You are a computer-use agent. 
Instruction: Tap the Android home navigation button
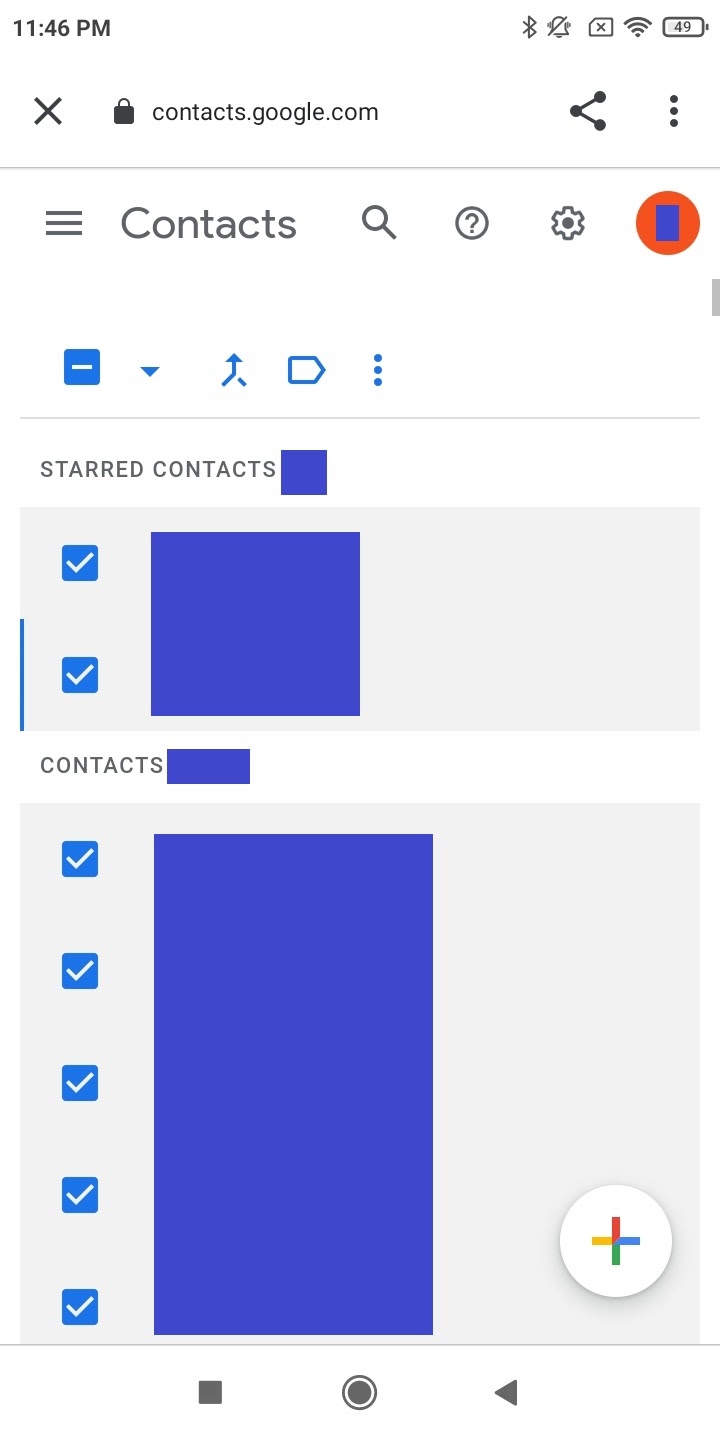[x=359, y=1392]
